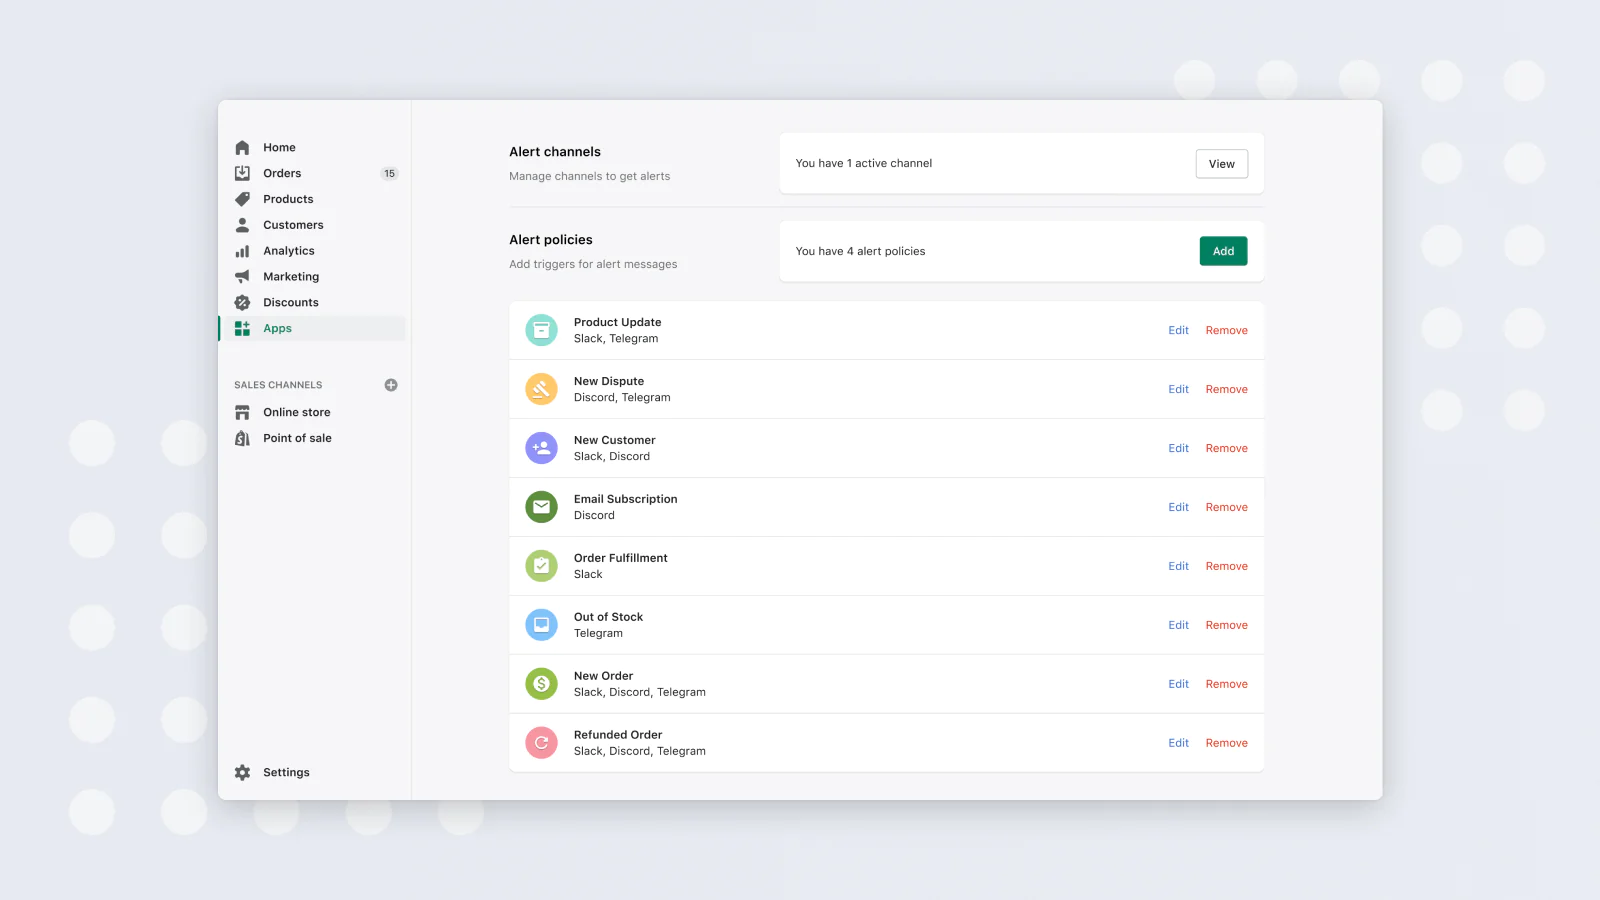This screenshot has height=900, width=1600.
Task: Click the Orders count badge 15
Action: point(390,173)
